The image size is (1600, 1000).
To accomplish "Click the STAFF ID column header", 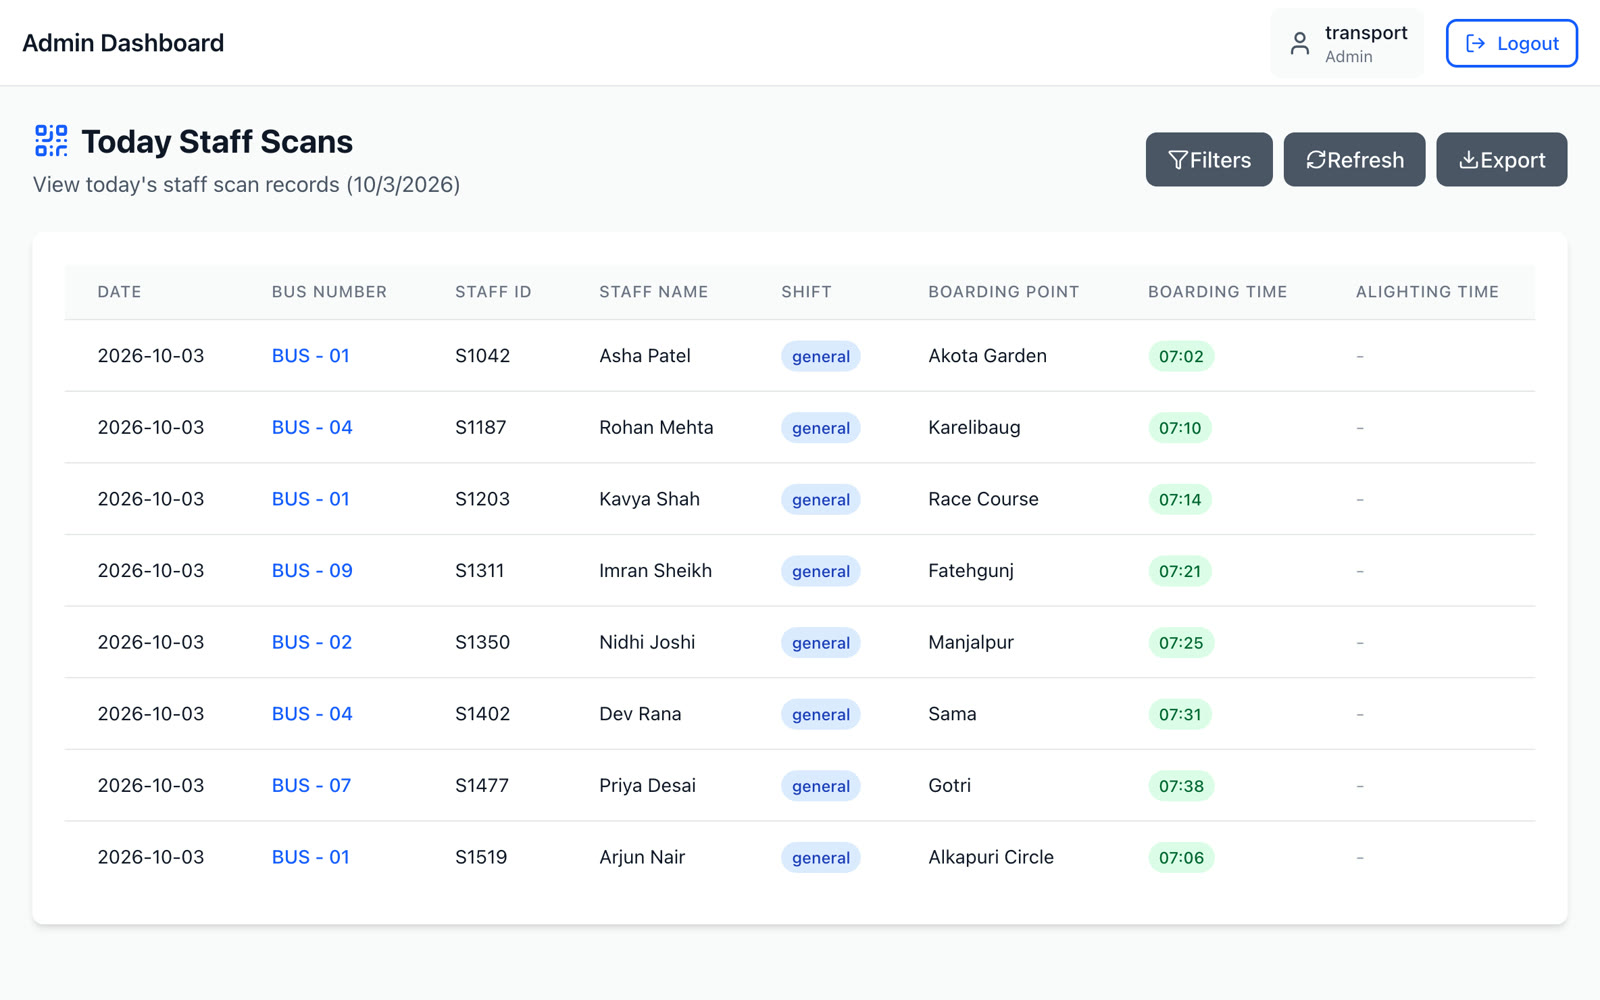I will pos(493,292).
